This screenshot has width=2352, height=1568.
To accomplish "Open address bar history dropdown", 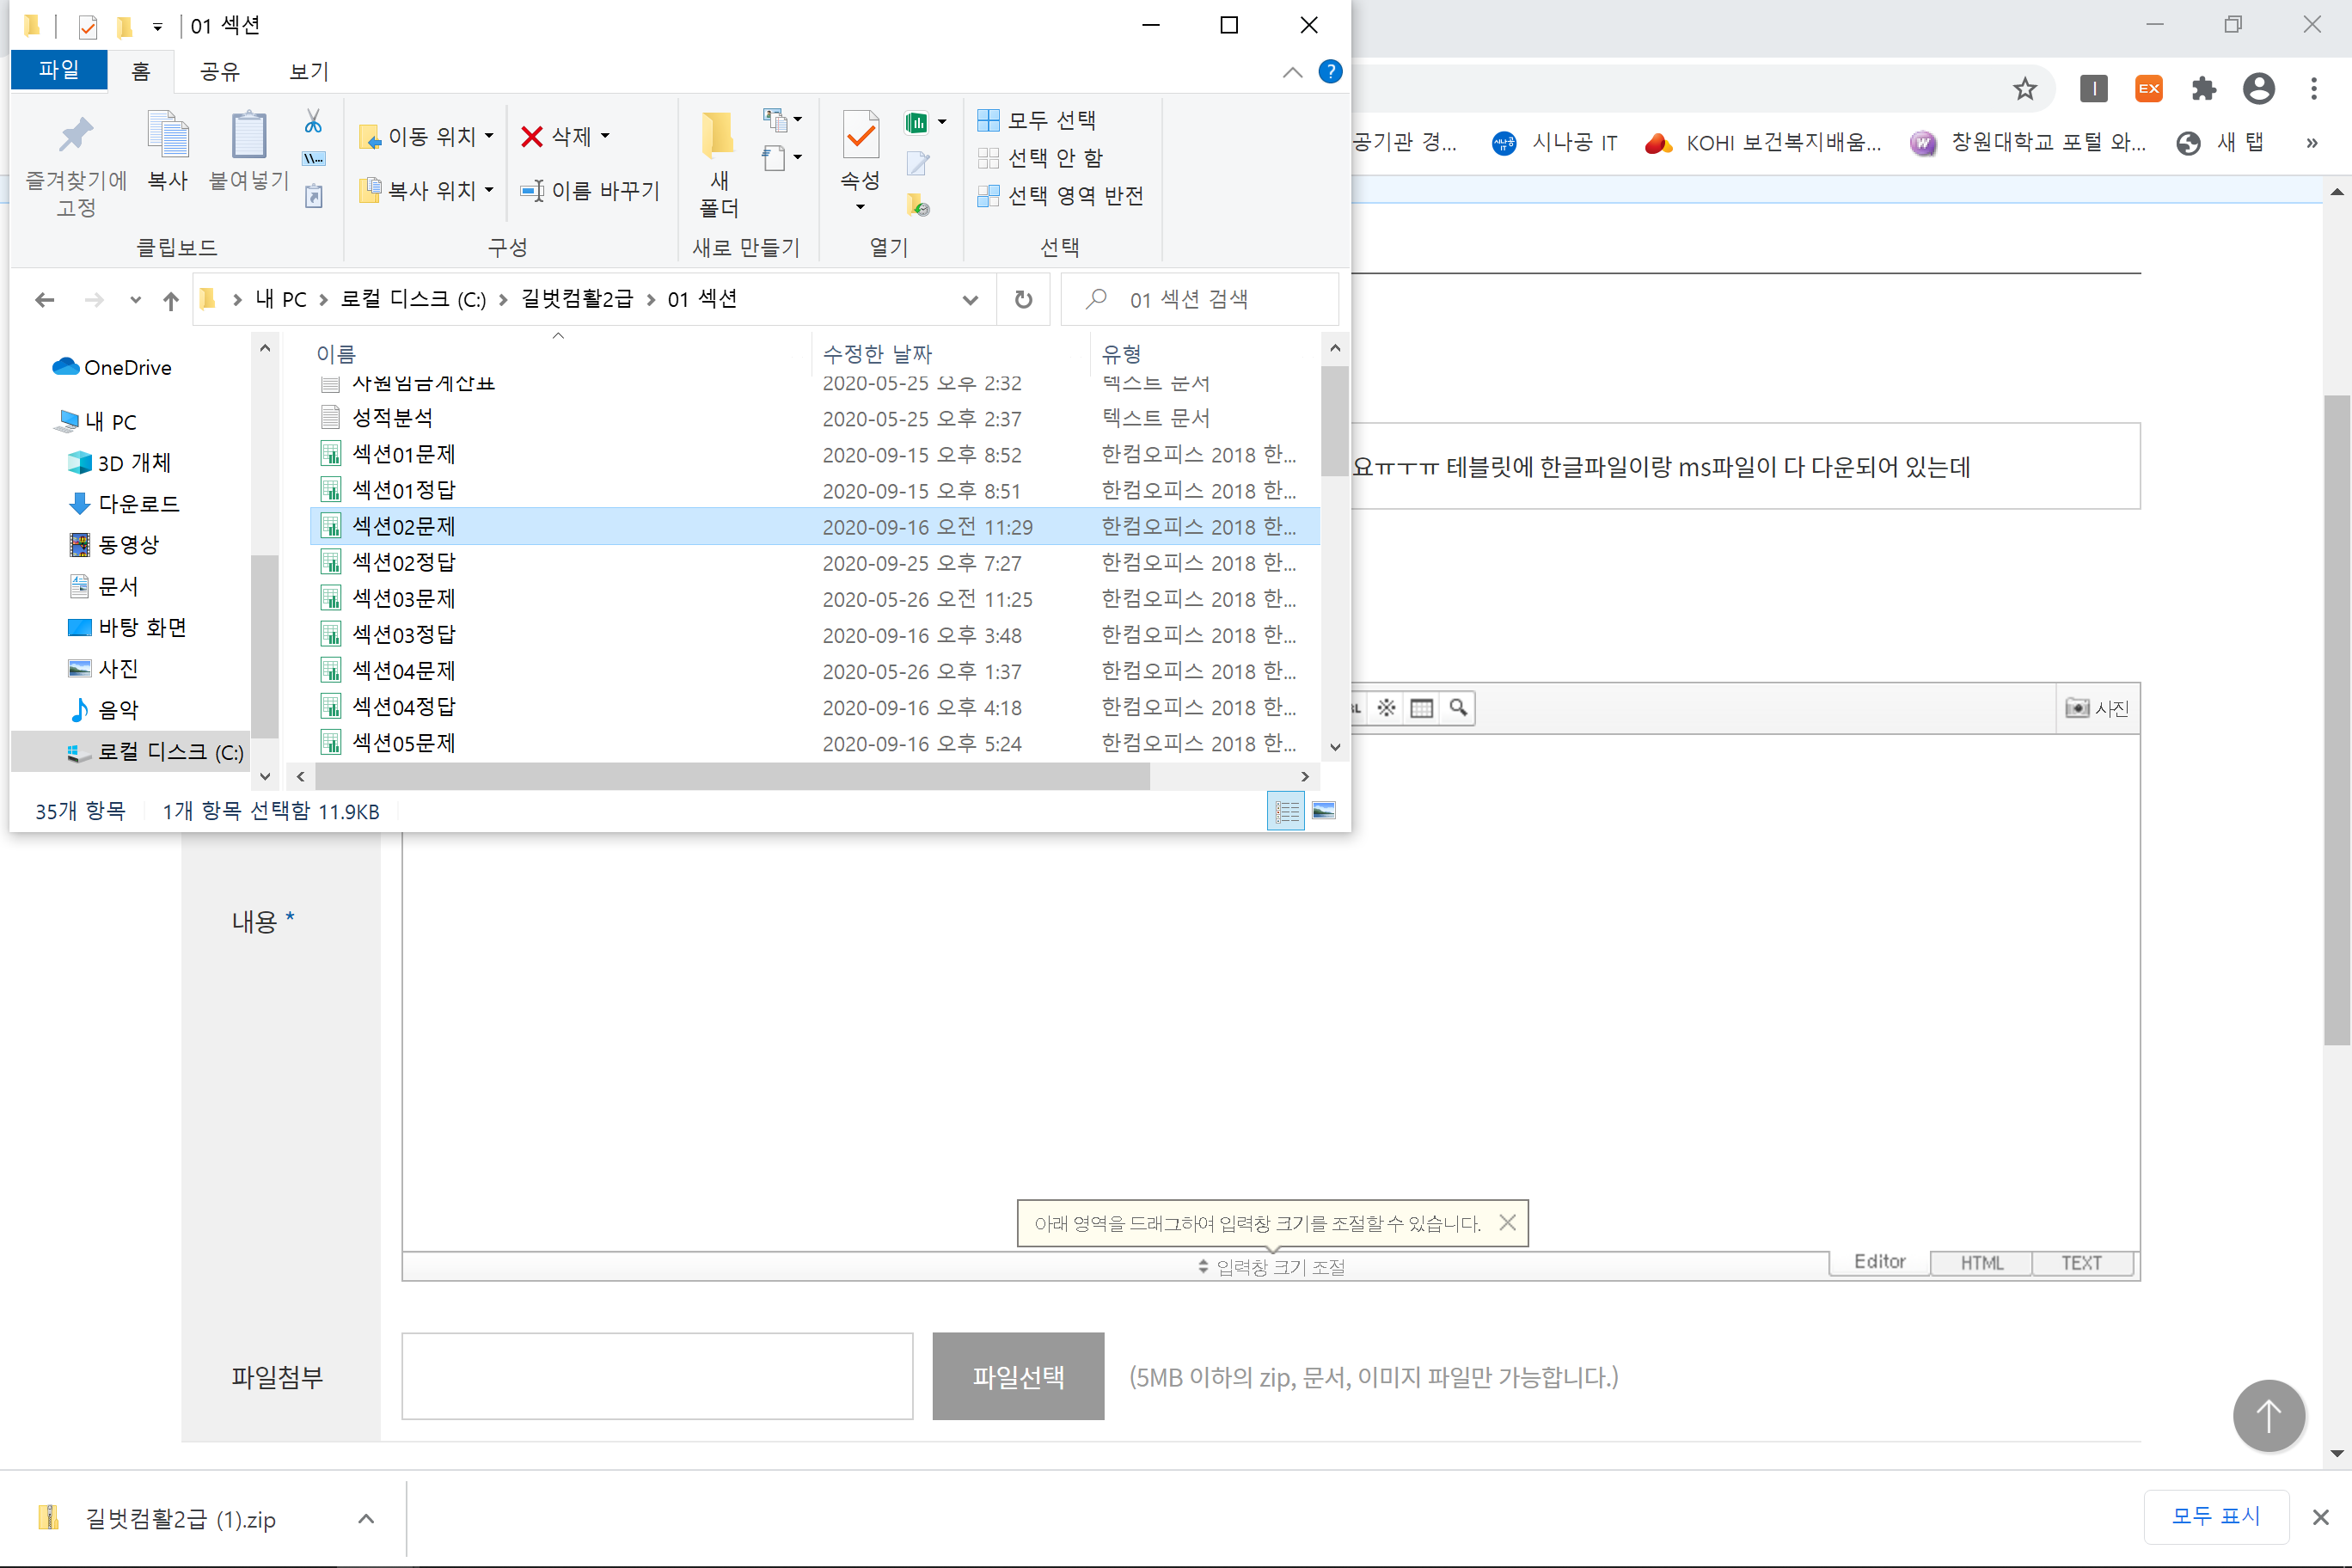I will pyautogui.click(x=969, y=299).
